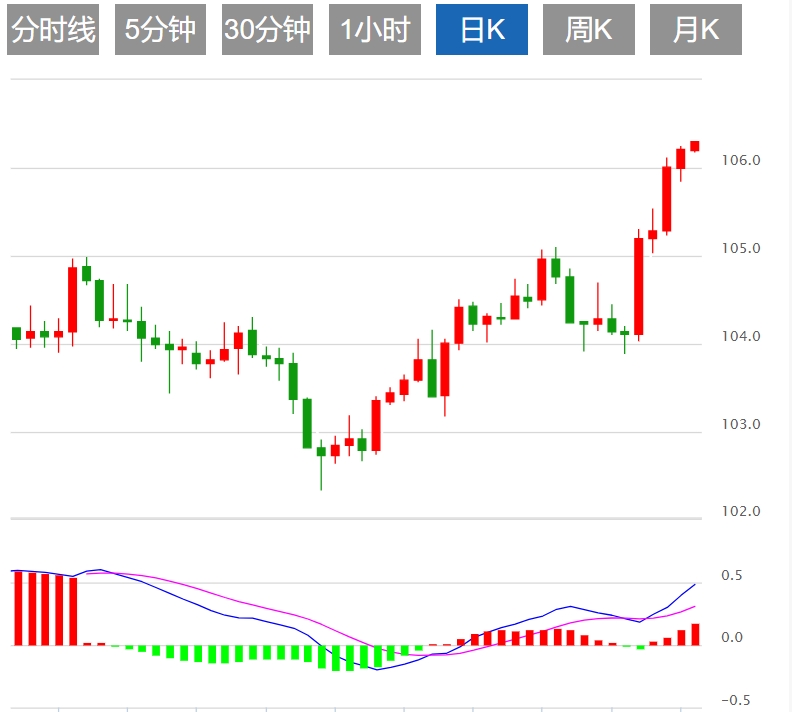Click the 0.0 label on MACD axis
The image size is (792, 712).
click(x=732, y=637)
